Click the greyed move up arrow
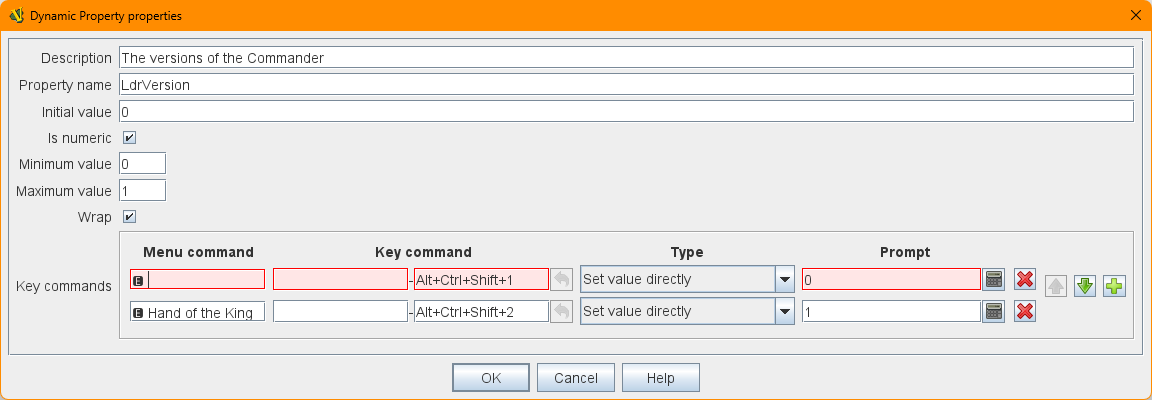Viewport: 1152px width, 400px height. [x=1056, y=287]
